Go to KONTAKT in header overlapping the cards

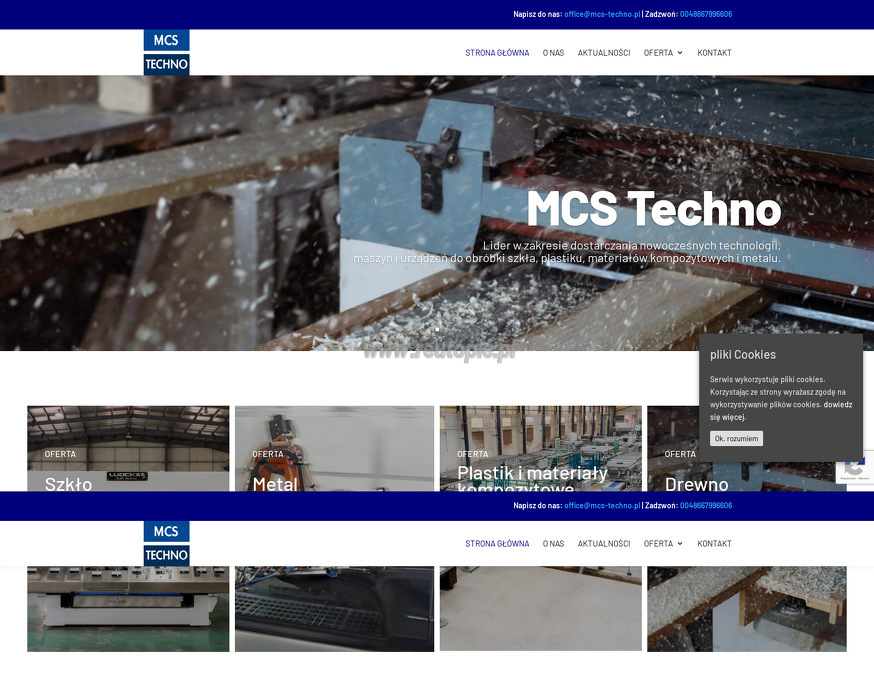point(714,543)
